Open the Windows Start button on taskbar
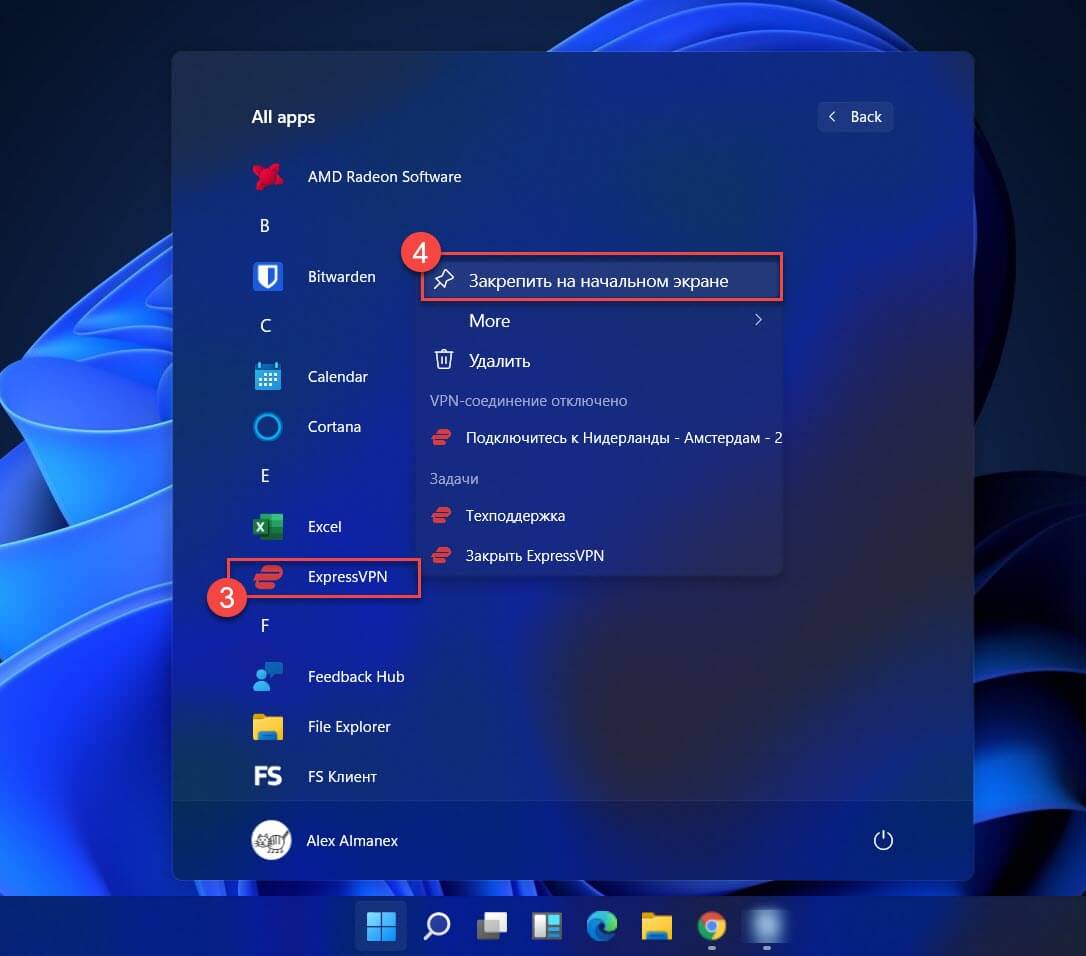 [x=381, y=926]
